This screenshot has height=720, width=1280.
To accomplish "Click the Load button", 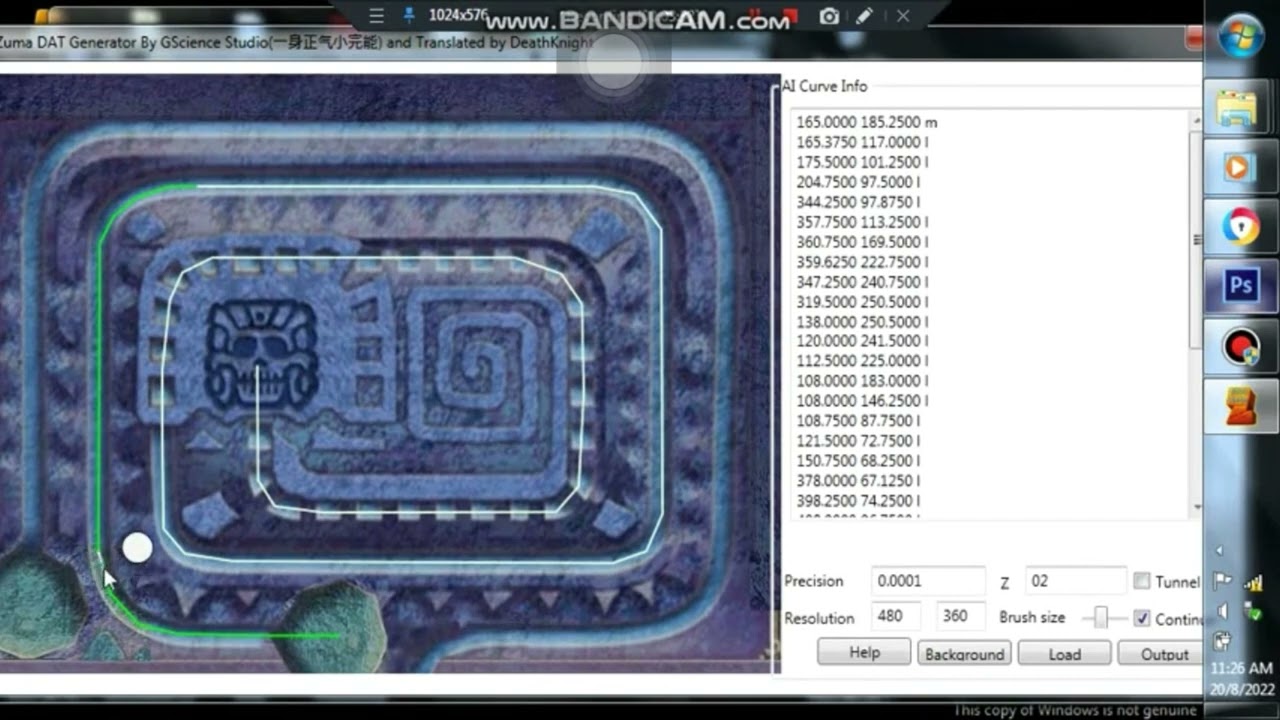I will (1064, 654).
